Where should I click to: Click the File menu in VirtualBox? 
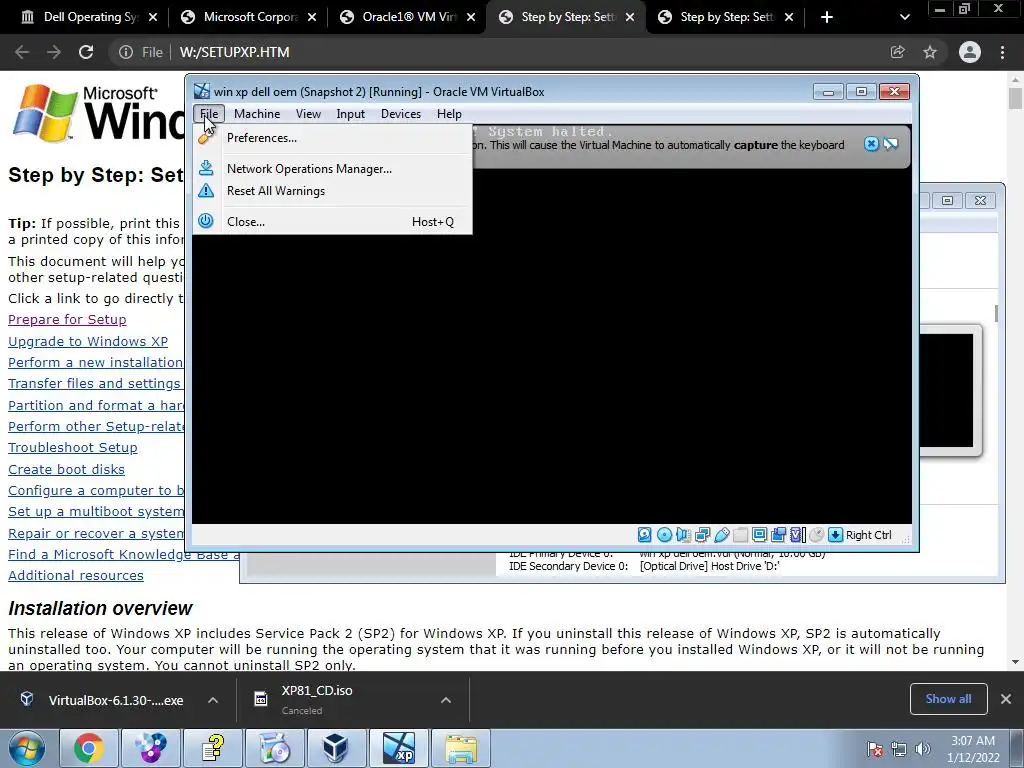point(209,114)
